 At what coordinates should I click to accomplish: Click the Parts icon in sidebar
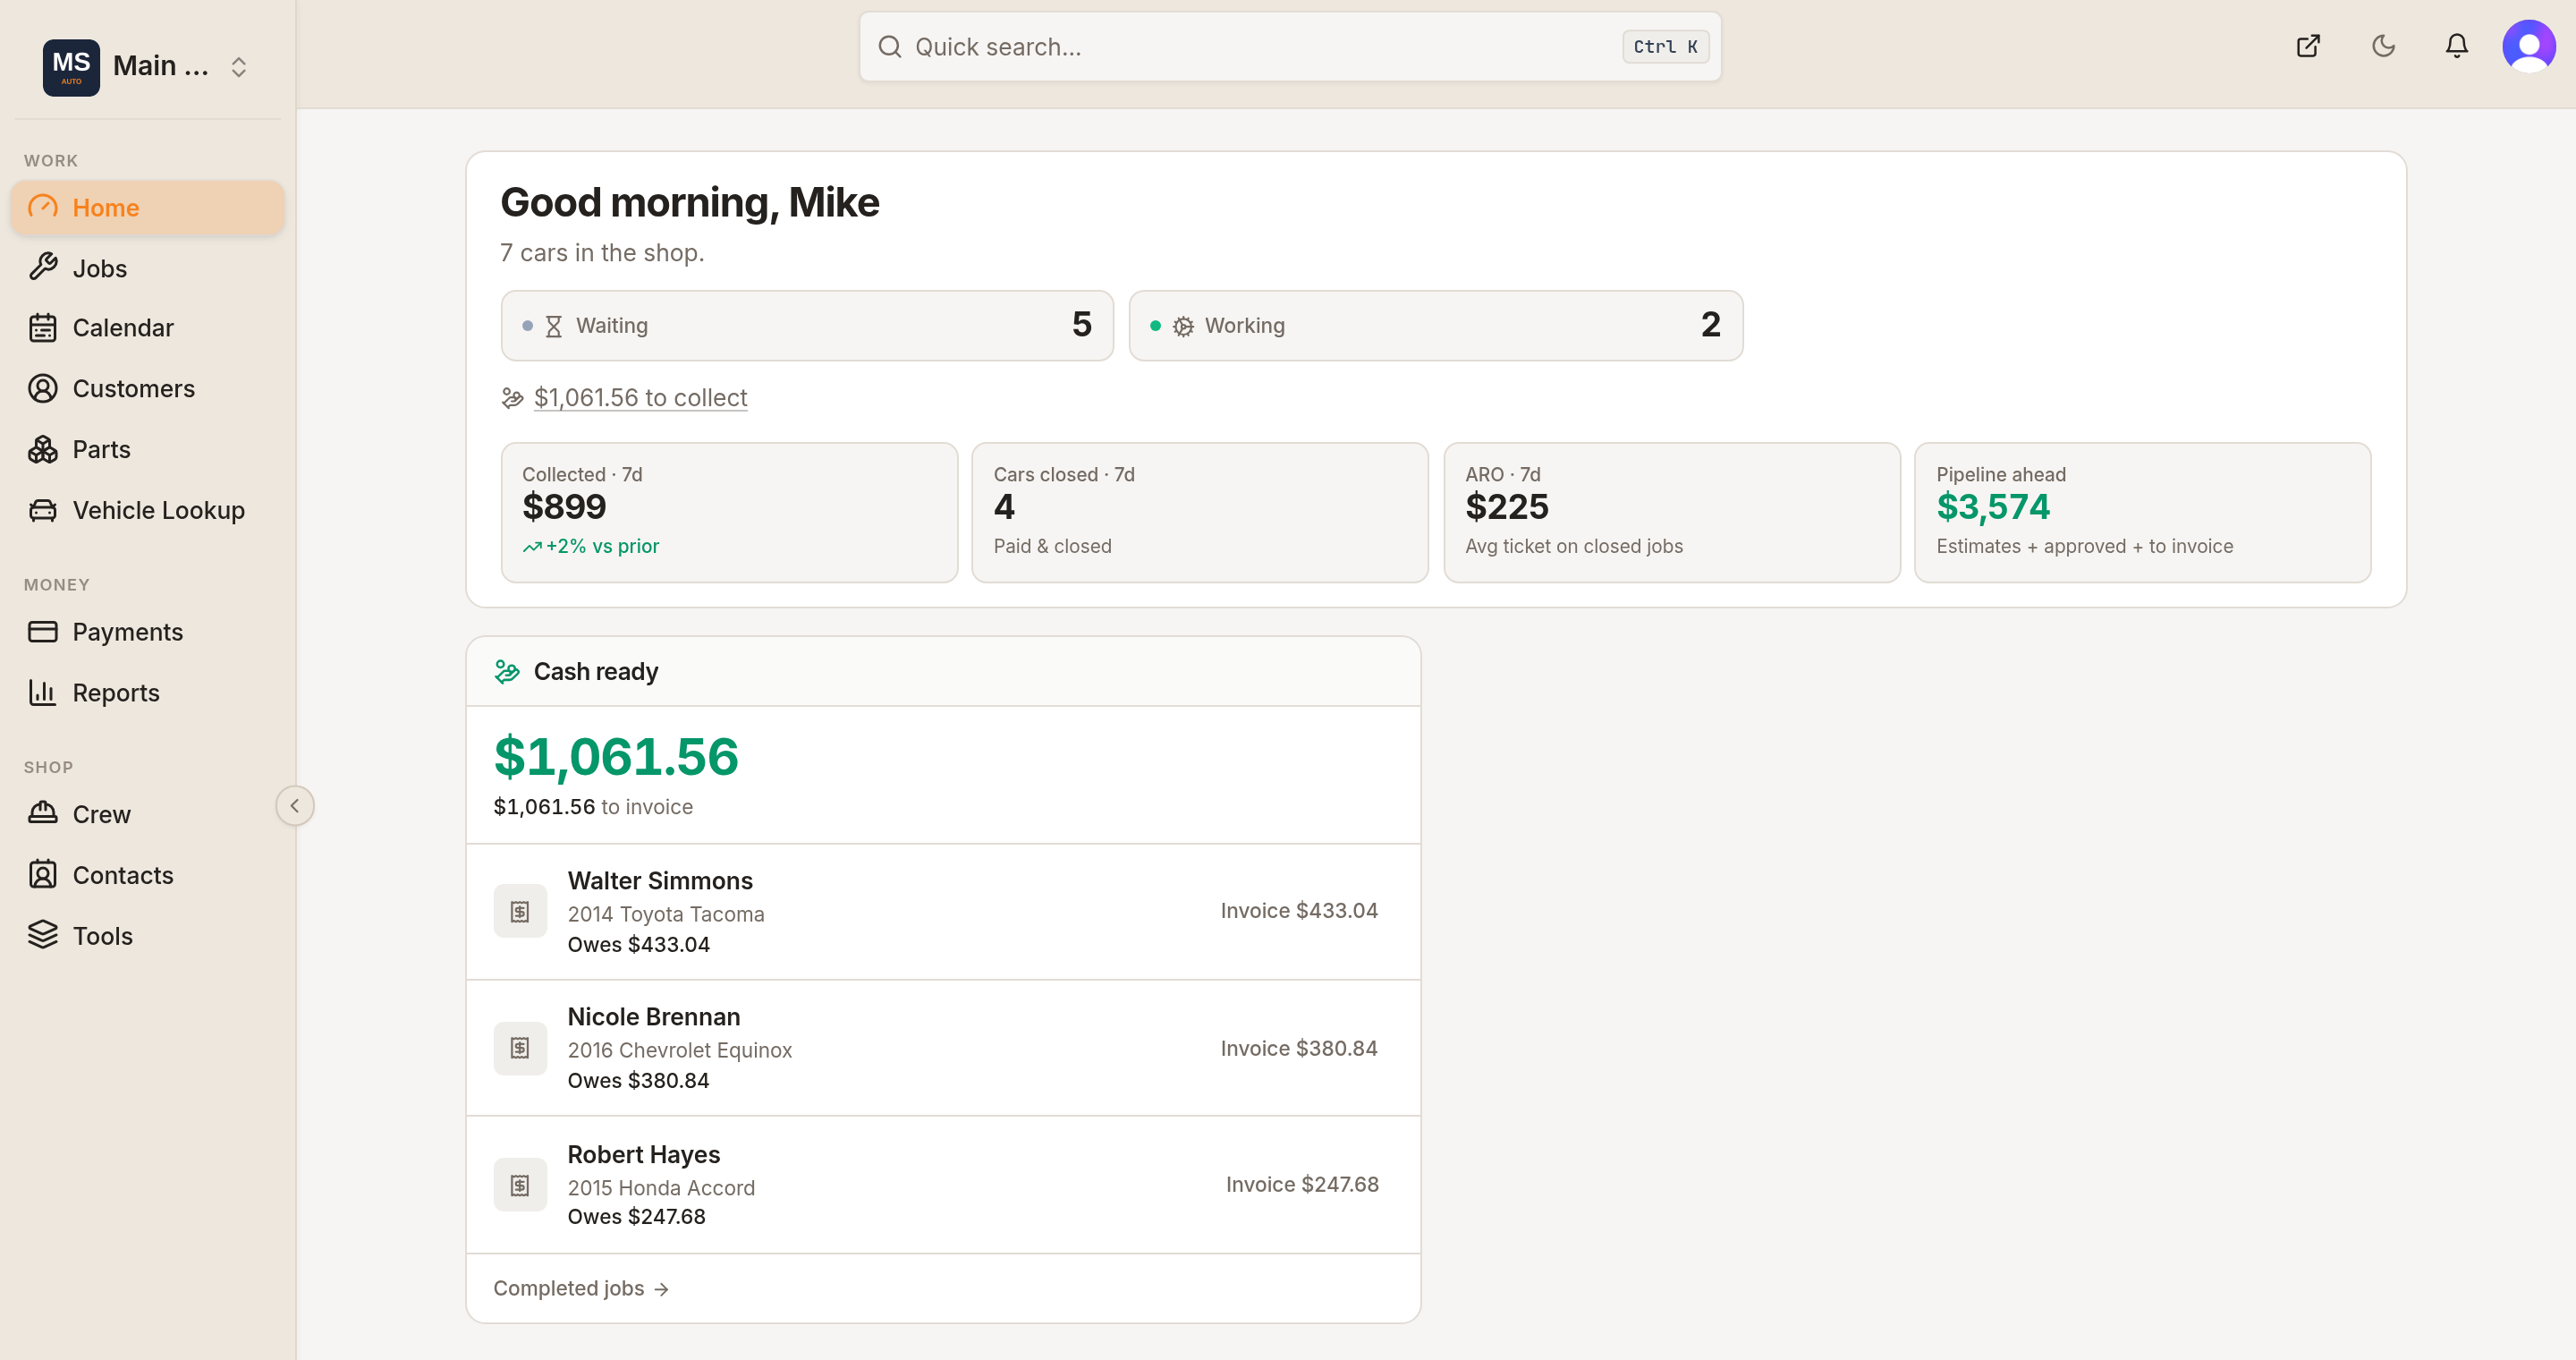click(43, 450)
